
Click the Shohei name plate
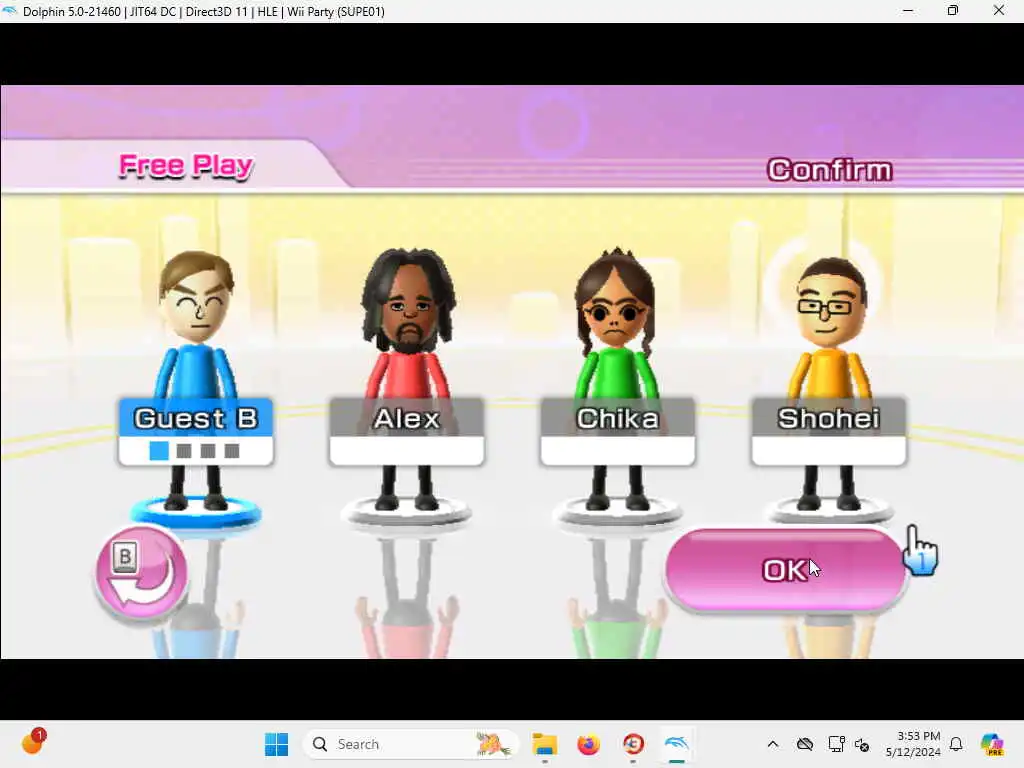point(829,432)
